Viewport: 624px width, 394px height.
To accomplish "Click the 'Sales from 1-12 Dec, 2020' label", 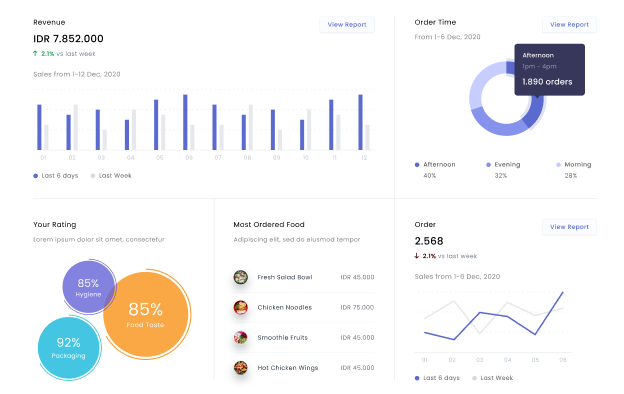I will point(77,74).
